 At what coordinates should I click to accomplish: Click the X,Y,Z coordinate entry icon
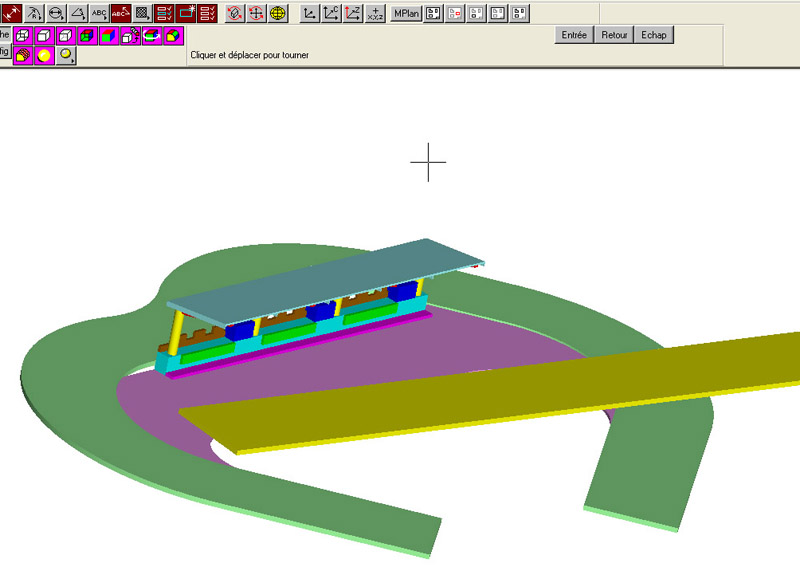click(374, 14)
